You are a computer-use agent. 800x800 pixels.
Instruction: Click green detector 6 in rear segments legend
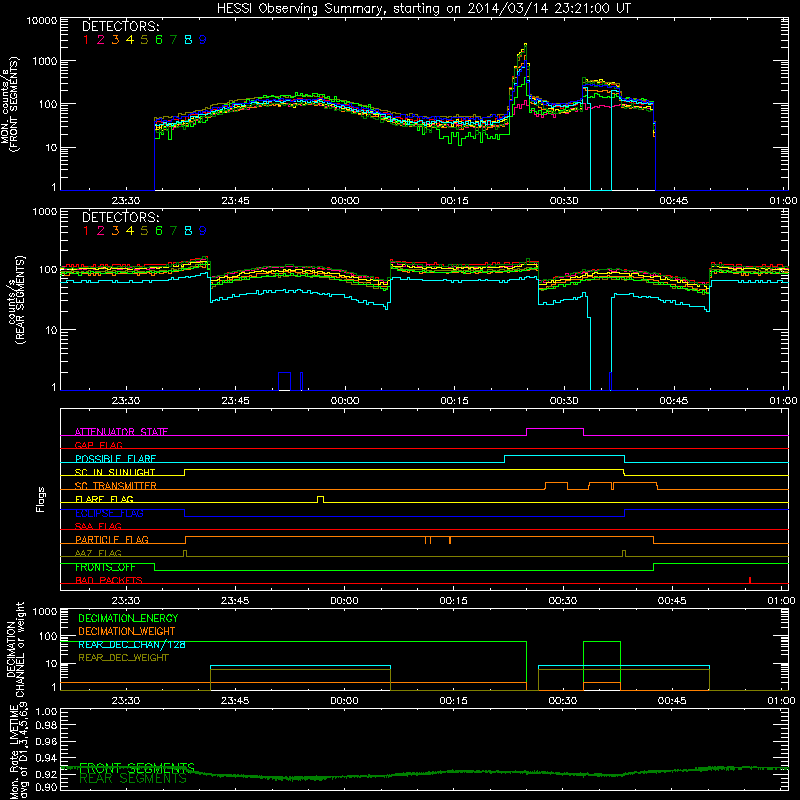(x=159, y=231)
